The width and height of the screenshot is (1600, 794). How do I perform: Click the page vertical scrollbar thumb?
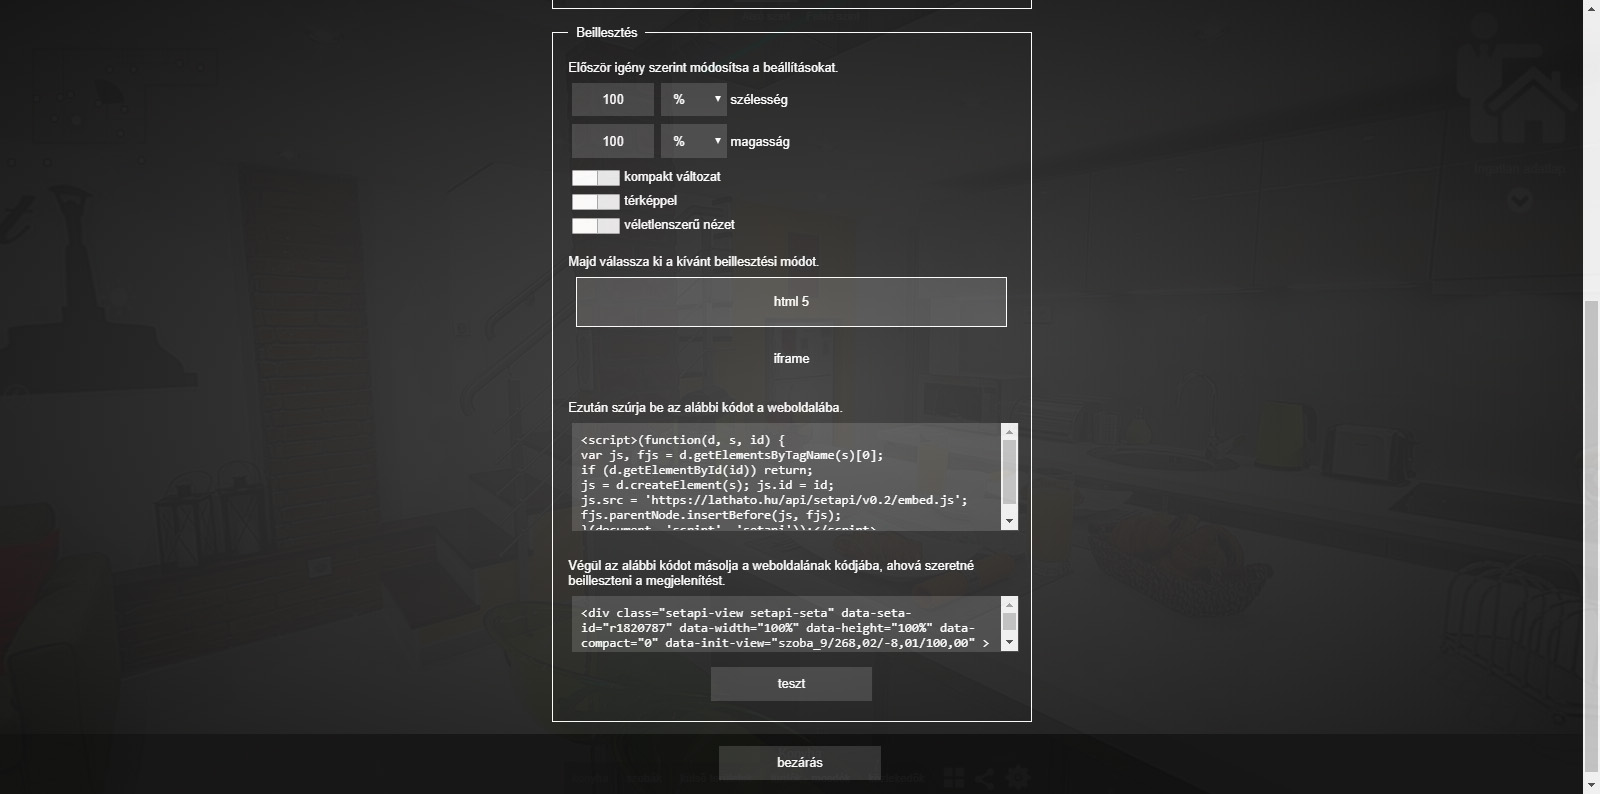pos(1592,535)
